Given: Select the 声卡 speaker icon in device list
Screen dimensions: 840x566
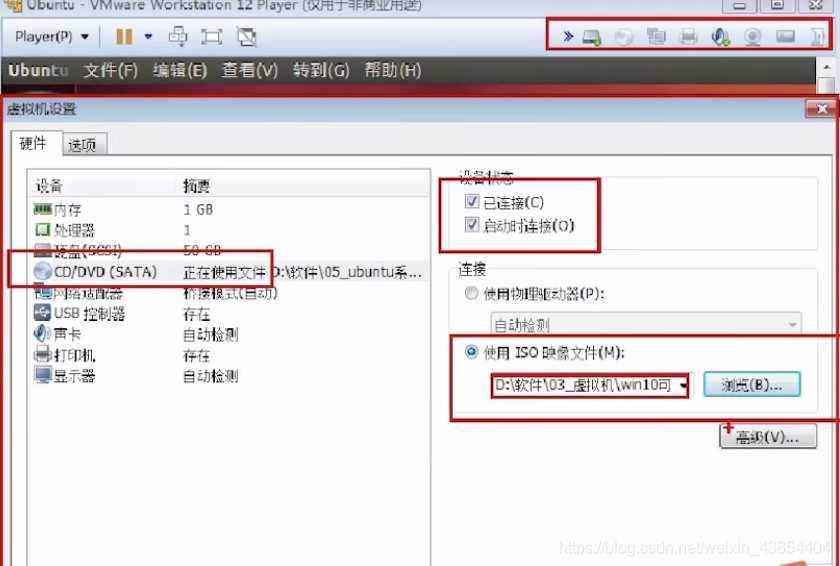Looking at the screenshot, I should pyautogui.click(x=42, y=334).
